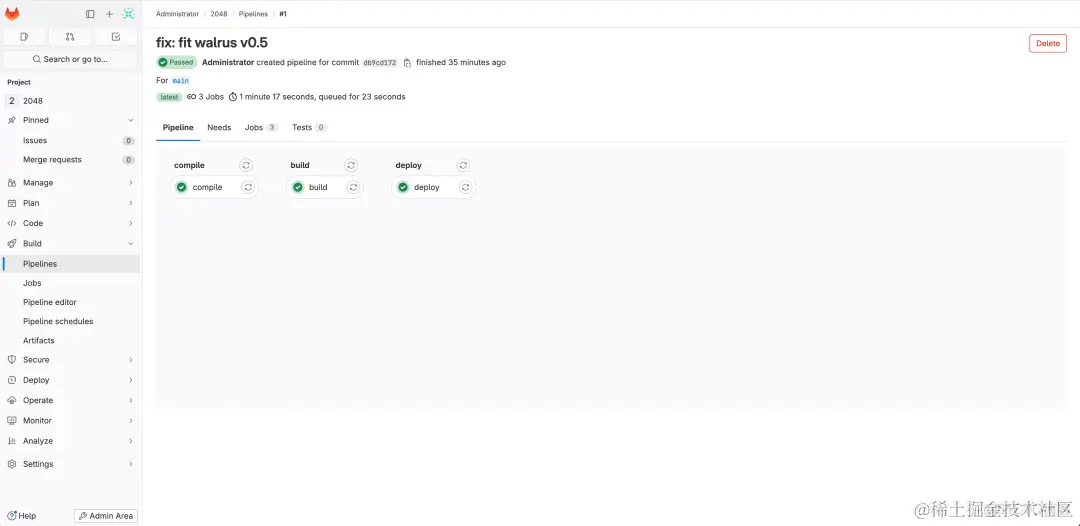
Task: Go to Pipelines in breadcrumb
Action: click(x=253, y=14)
